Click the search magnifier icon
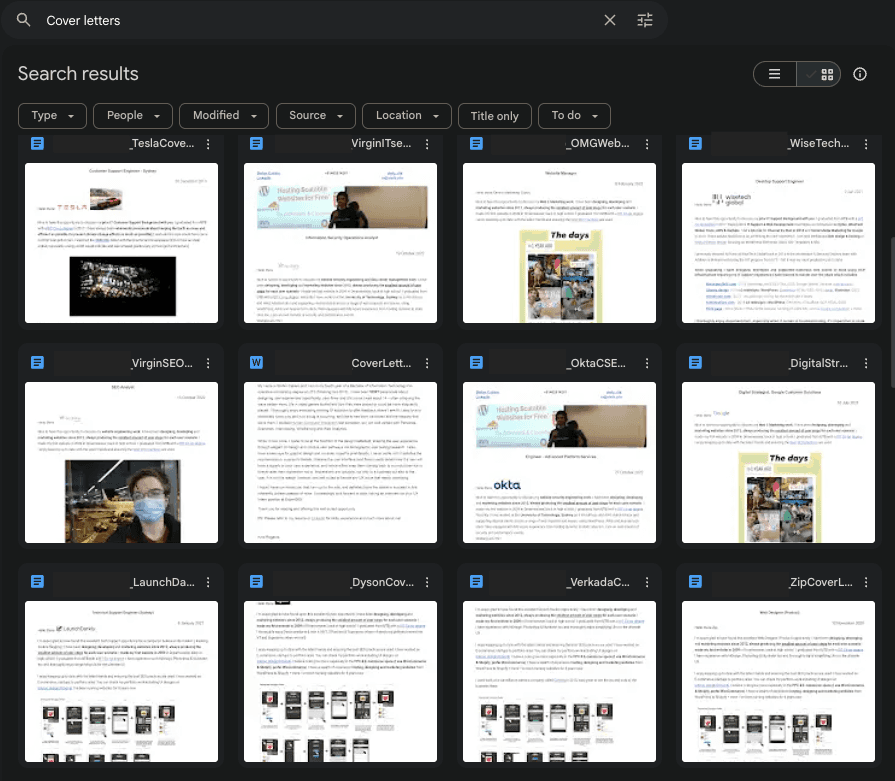This screenshot has width=895, height=781. (23, 20)
